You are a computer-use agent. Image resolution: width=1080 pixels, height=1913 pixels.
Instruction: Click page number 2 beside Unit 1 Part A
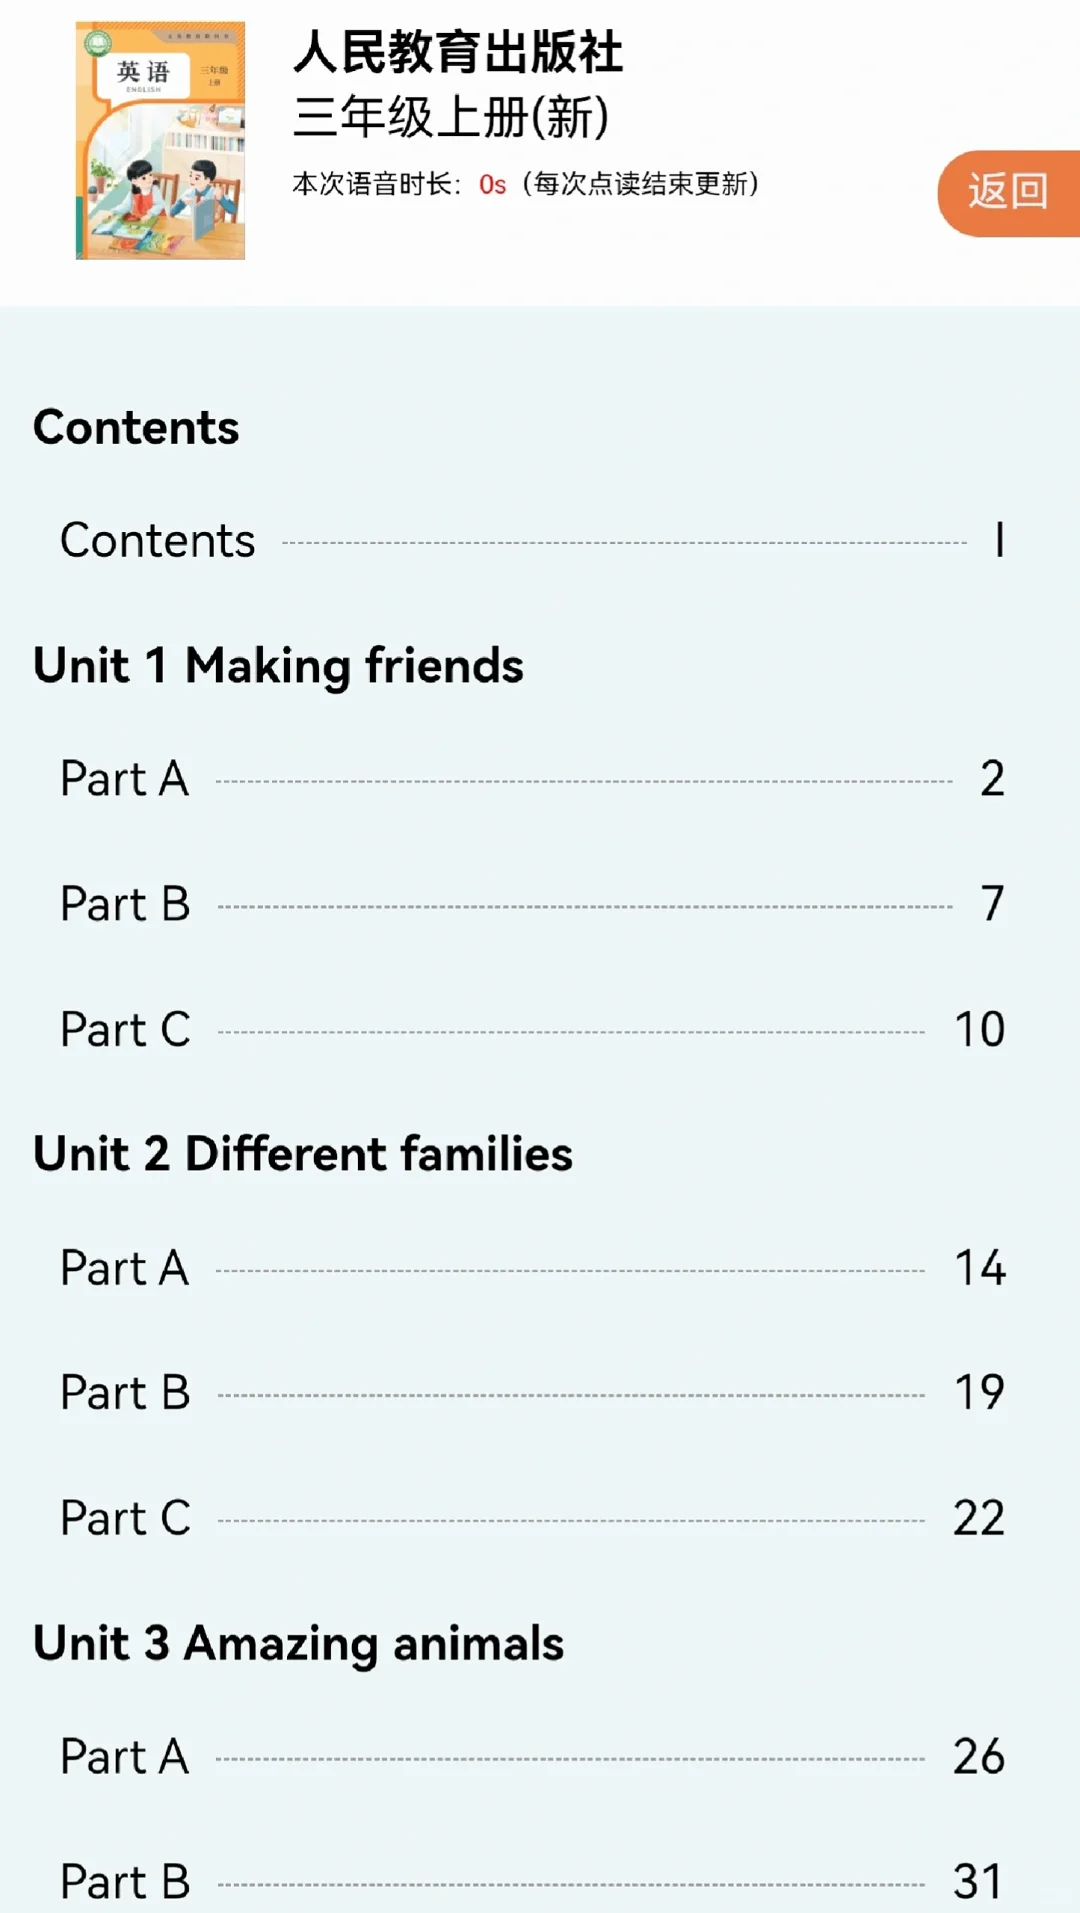click(x=992, y=779)
